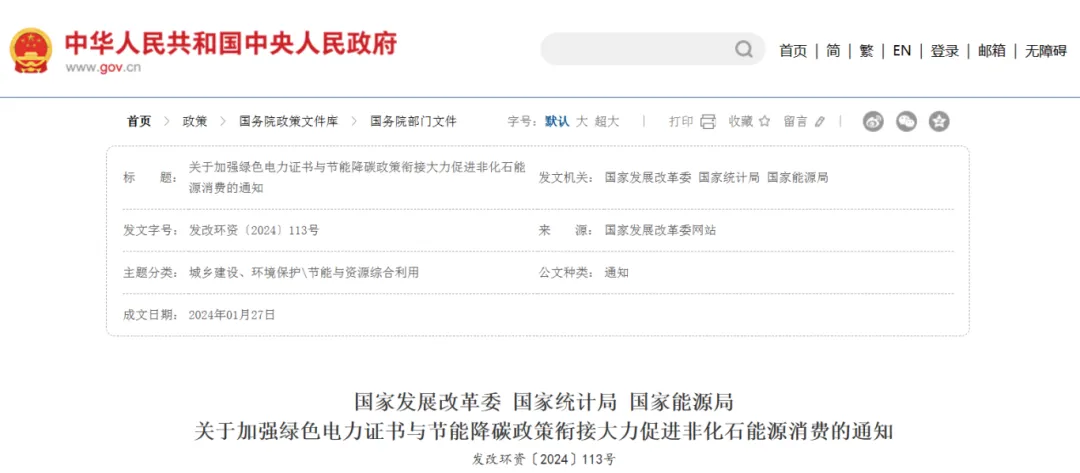This screenshot has height=473, width=1080.
Task: Switch to 简 simplified Chinese
Action: click(833, 51)
